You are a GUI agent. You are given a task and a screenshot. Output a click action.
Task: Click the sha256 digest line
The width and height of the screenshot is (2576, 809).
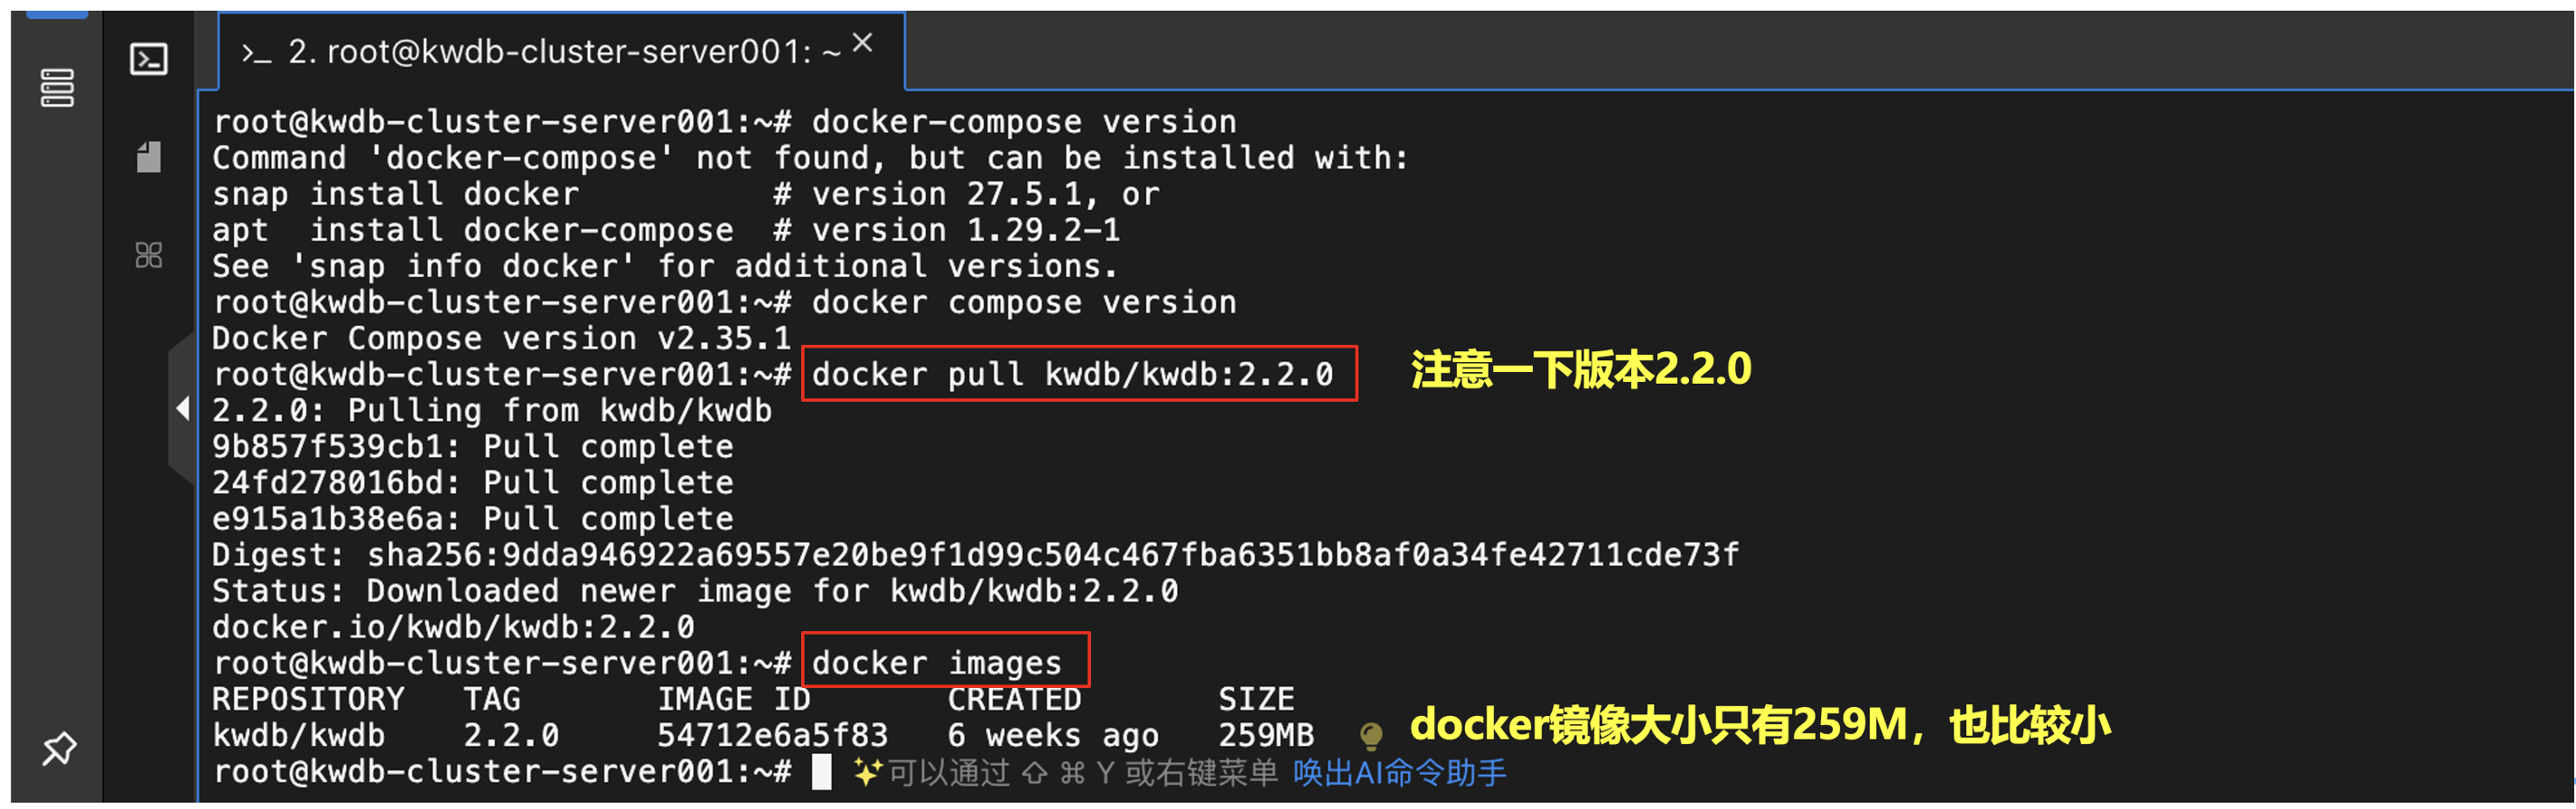[975, 555]
